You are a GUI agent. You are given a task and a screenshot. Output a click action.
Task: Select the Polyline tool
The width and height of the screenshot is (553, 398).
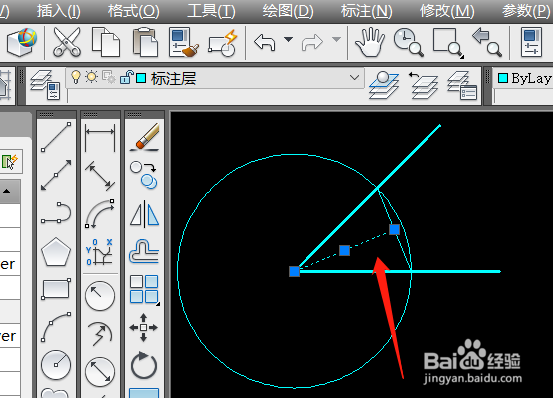pos(56,213)
